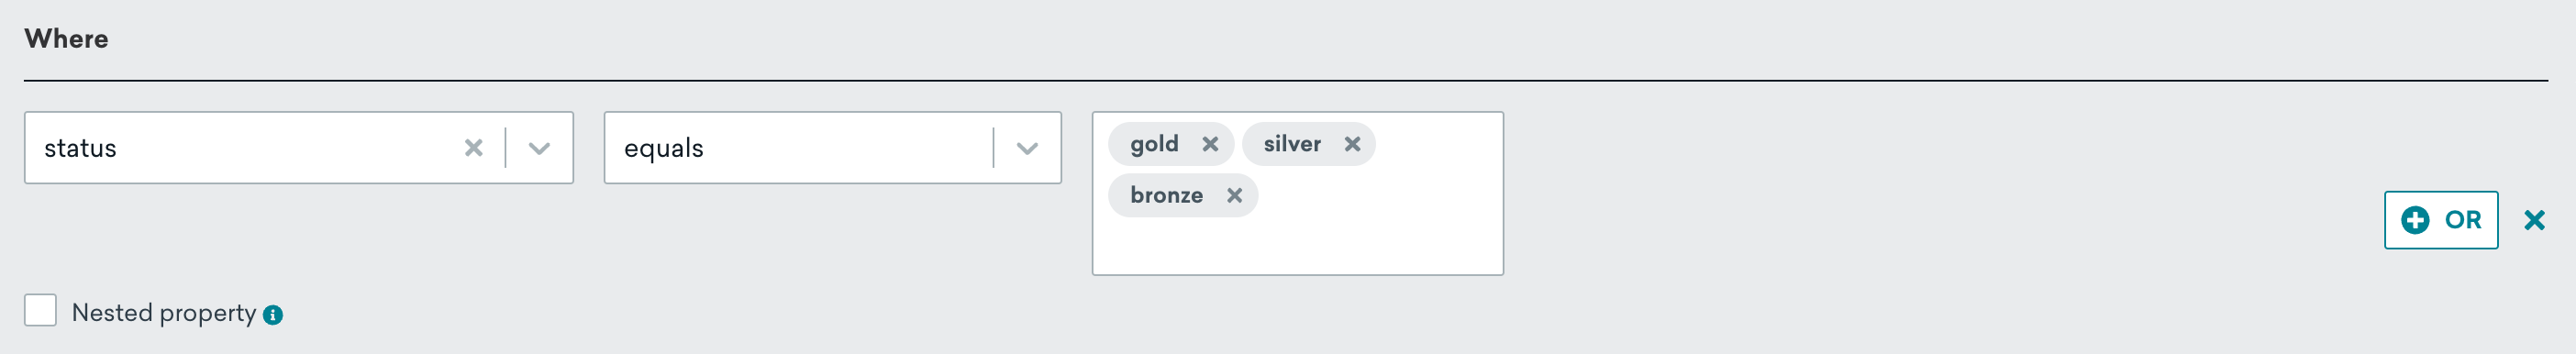This screenshot has width=2576, height=354.
Task: Click the Where section heading
Action: (66, 39)
